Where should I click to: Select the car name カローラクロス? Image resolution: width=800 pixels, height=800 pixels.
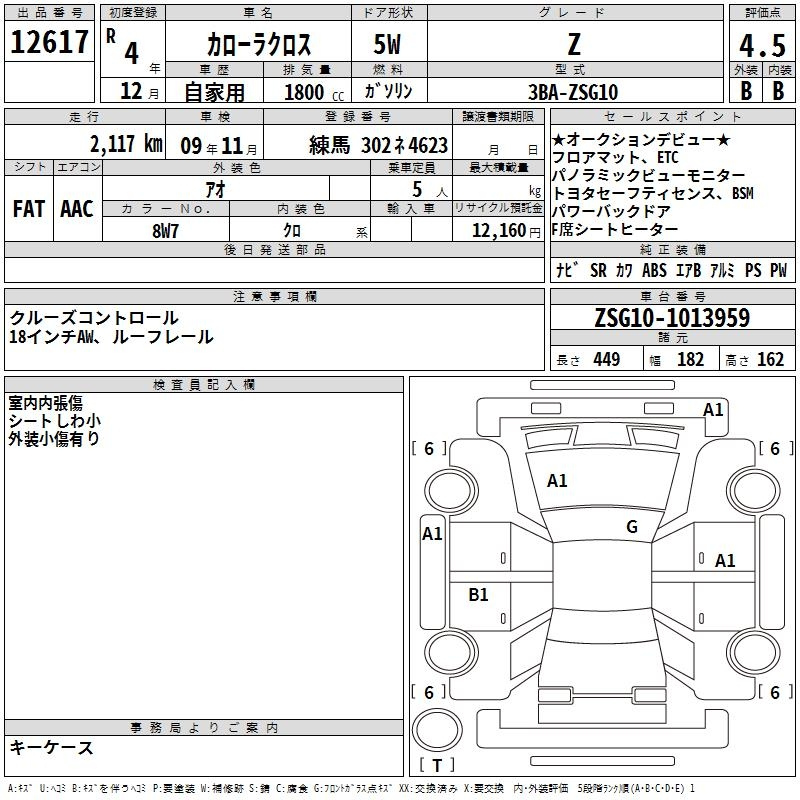[x=259, y=45]
